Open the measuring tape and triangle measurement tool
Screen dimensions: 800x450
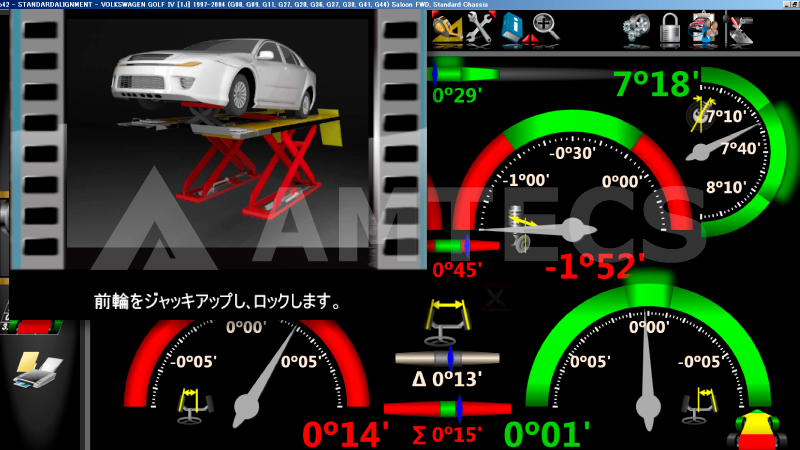pyautogui.click(x=447, y=29)
